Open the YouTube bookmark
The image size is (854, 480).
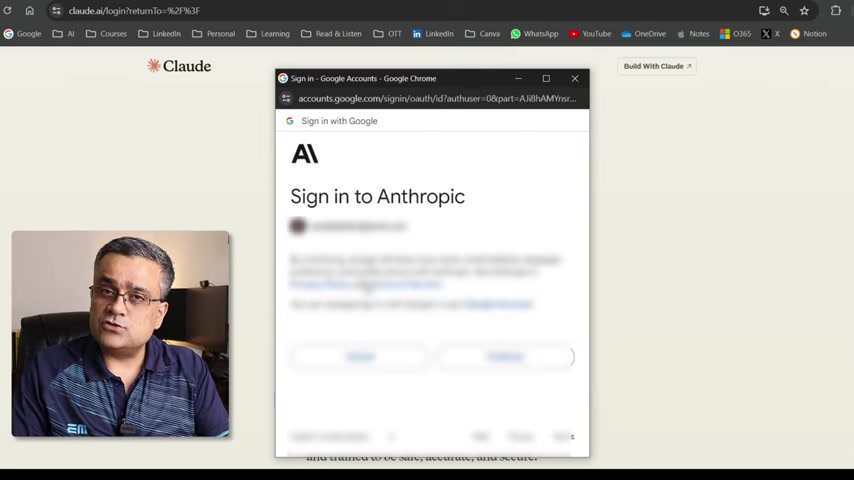590,34
